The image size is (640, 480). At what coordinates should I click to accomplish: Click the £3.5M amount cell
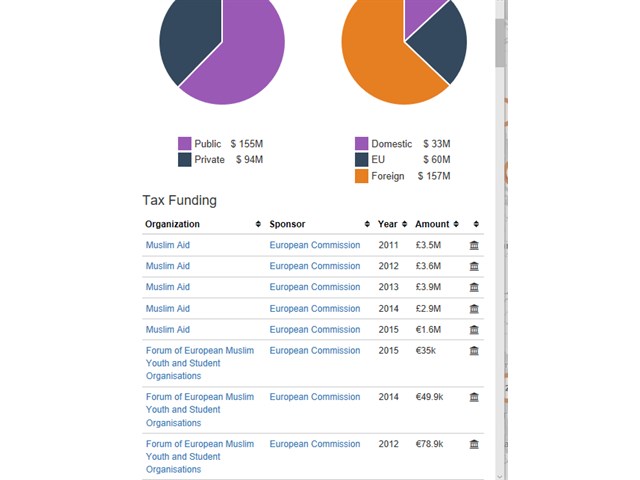click(x=428, y=245)
